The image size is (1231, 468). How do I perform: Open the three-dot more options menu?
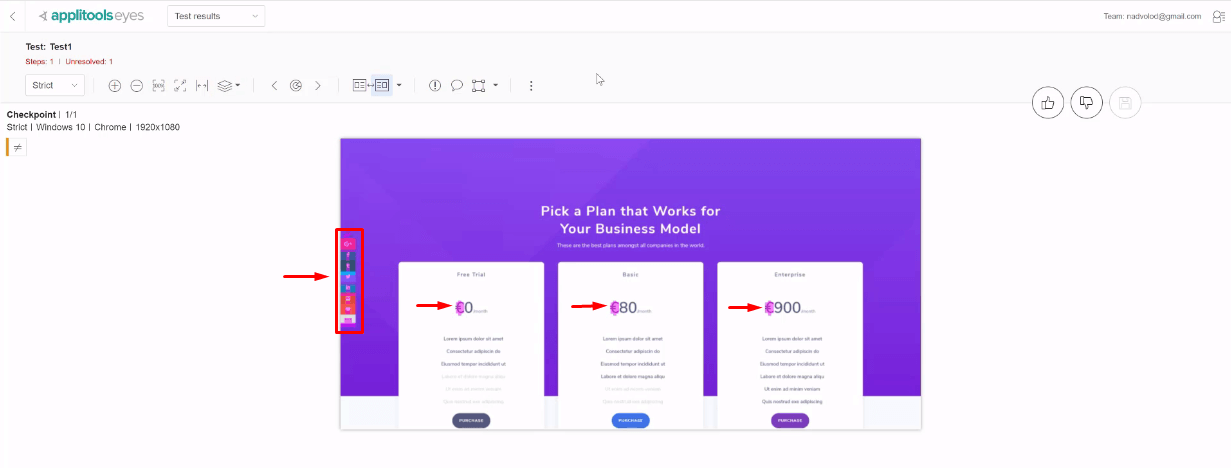[531, 86]
